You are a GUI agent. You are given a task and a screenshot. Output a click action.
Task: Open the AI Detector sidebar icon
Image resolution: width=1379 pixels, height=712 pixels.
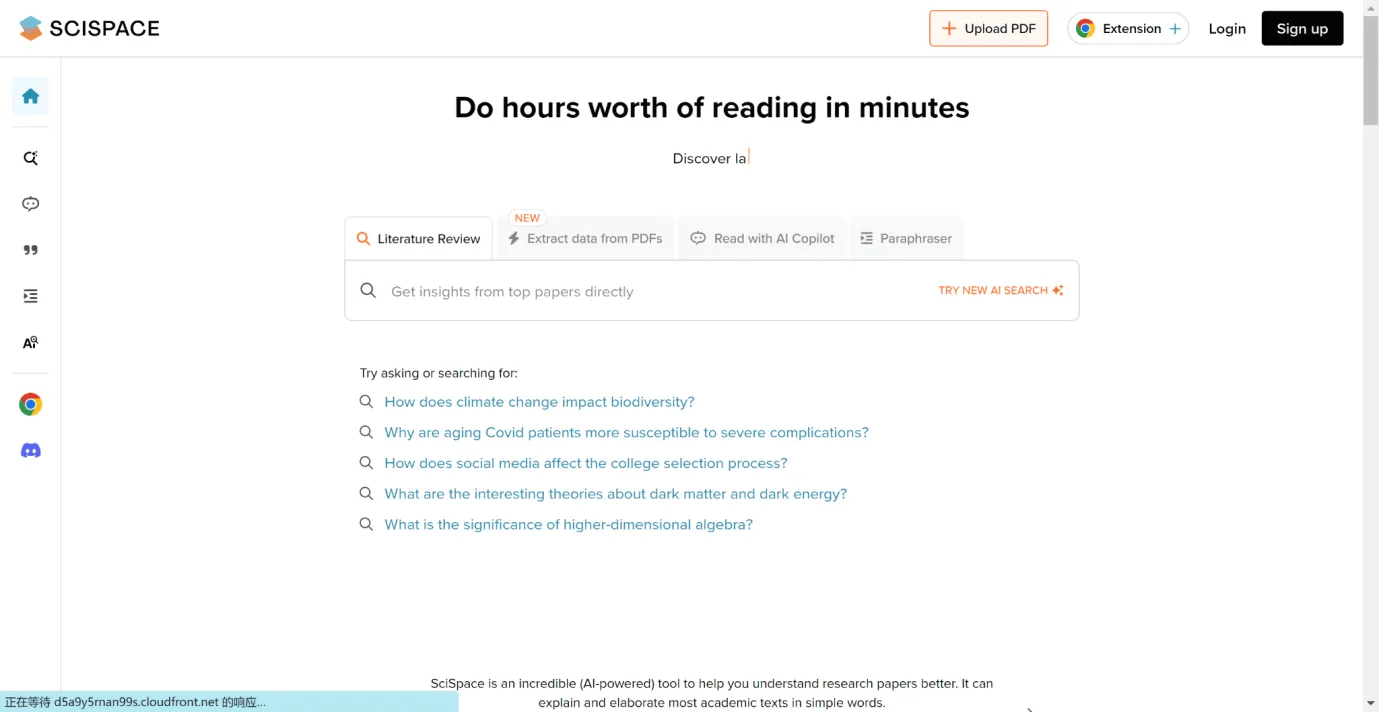pyautogui.click(x=30, y=342)
